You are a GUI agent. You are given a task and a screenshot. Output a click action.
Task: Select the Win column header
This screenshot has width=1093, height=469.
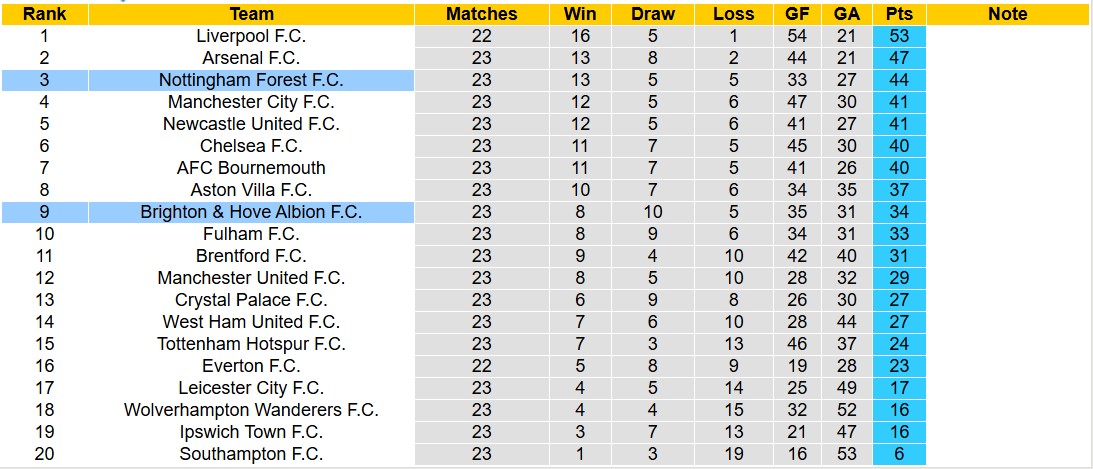[580, 14]
